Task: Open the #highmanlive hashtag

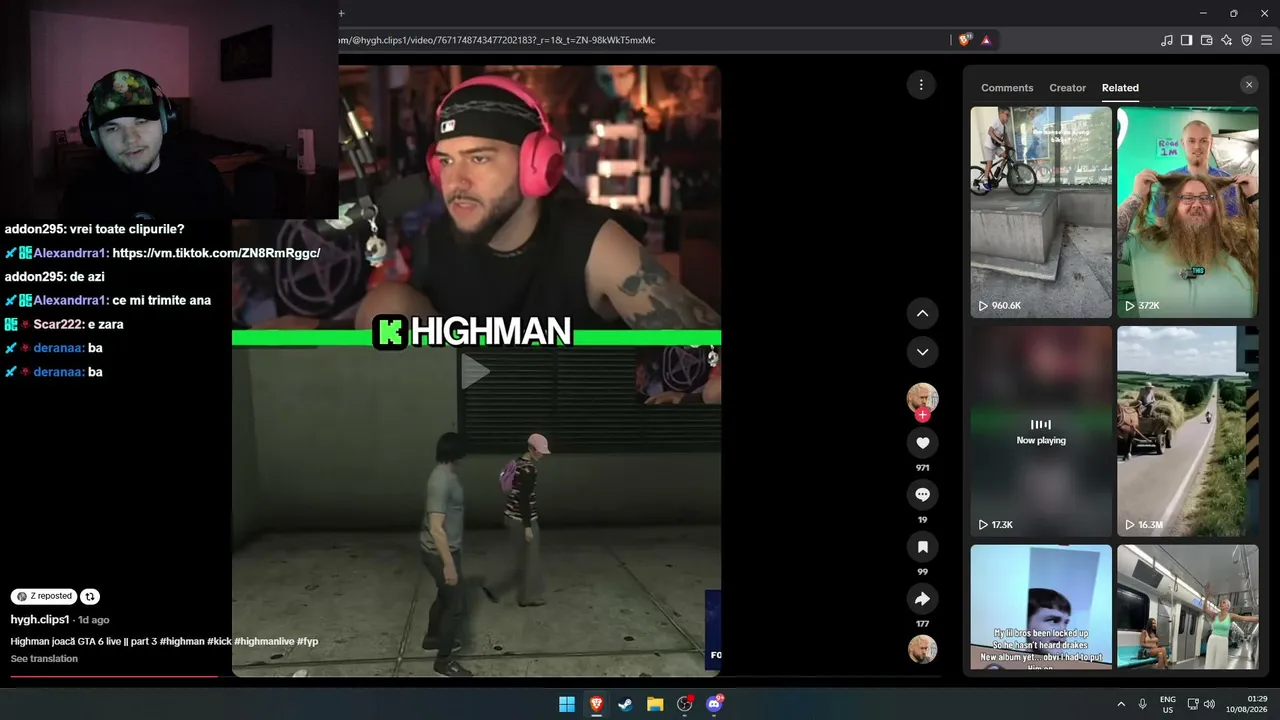Action: coord(264,642)
